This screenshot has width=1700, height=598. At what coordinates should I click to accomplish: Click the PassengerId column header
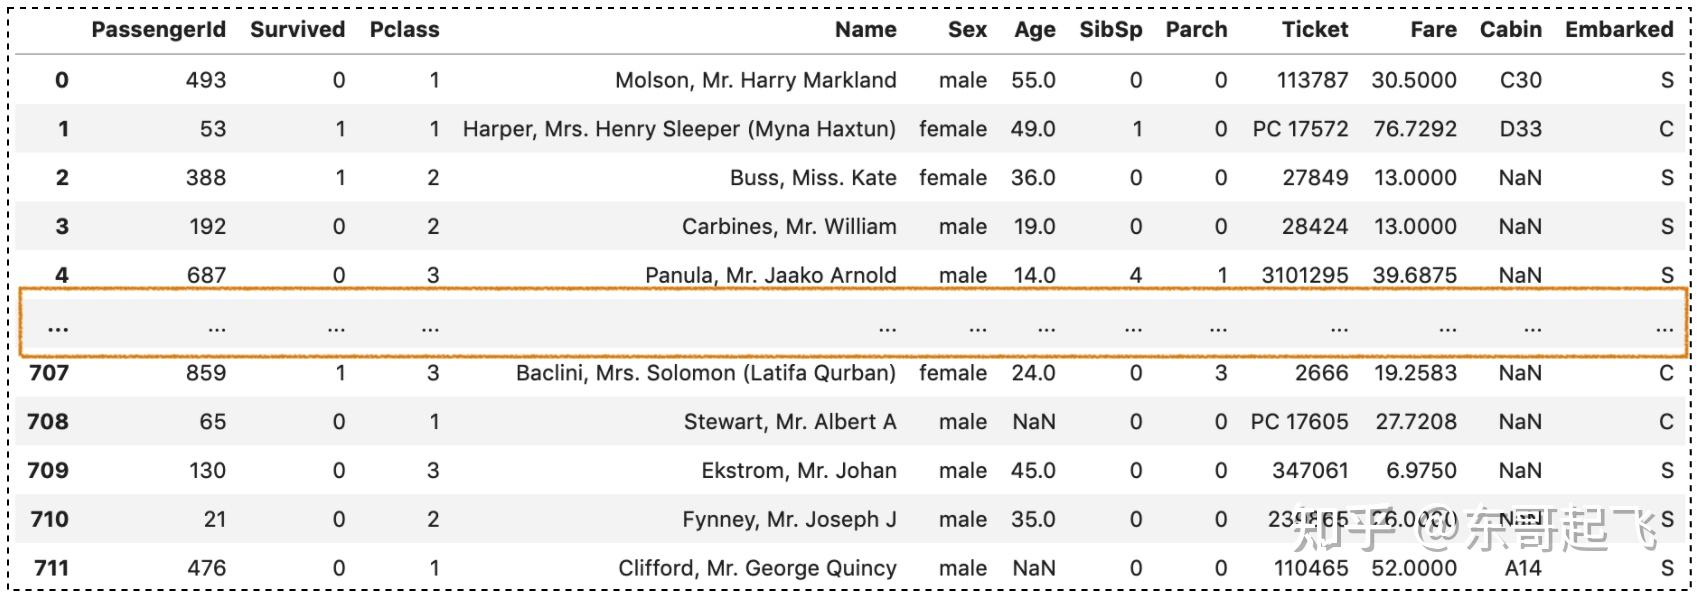tap(158, 30)
